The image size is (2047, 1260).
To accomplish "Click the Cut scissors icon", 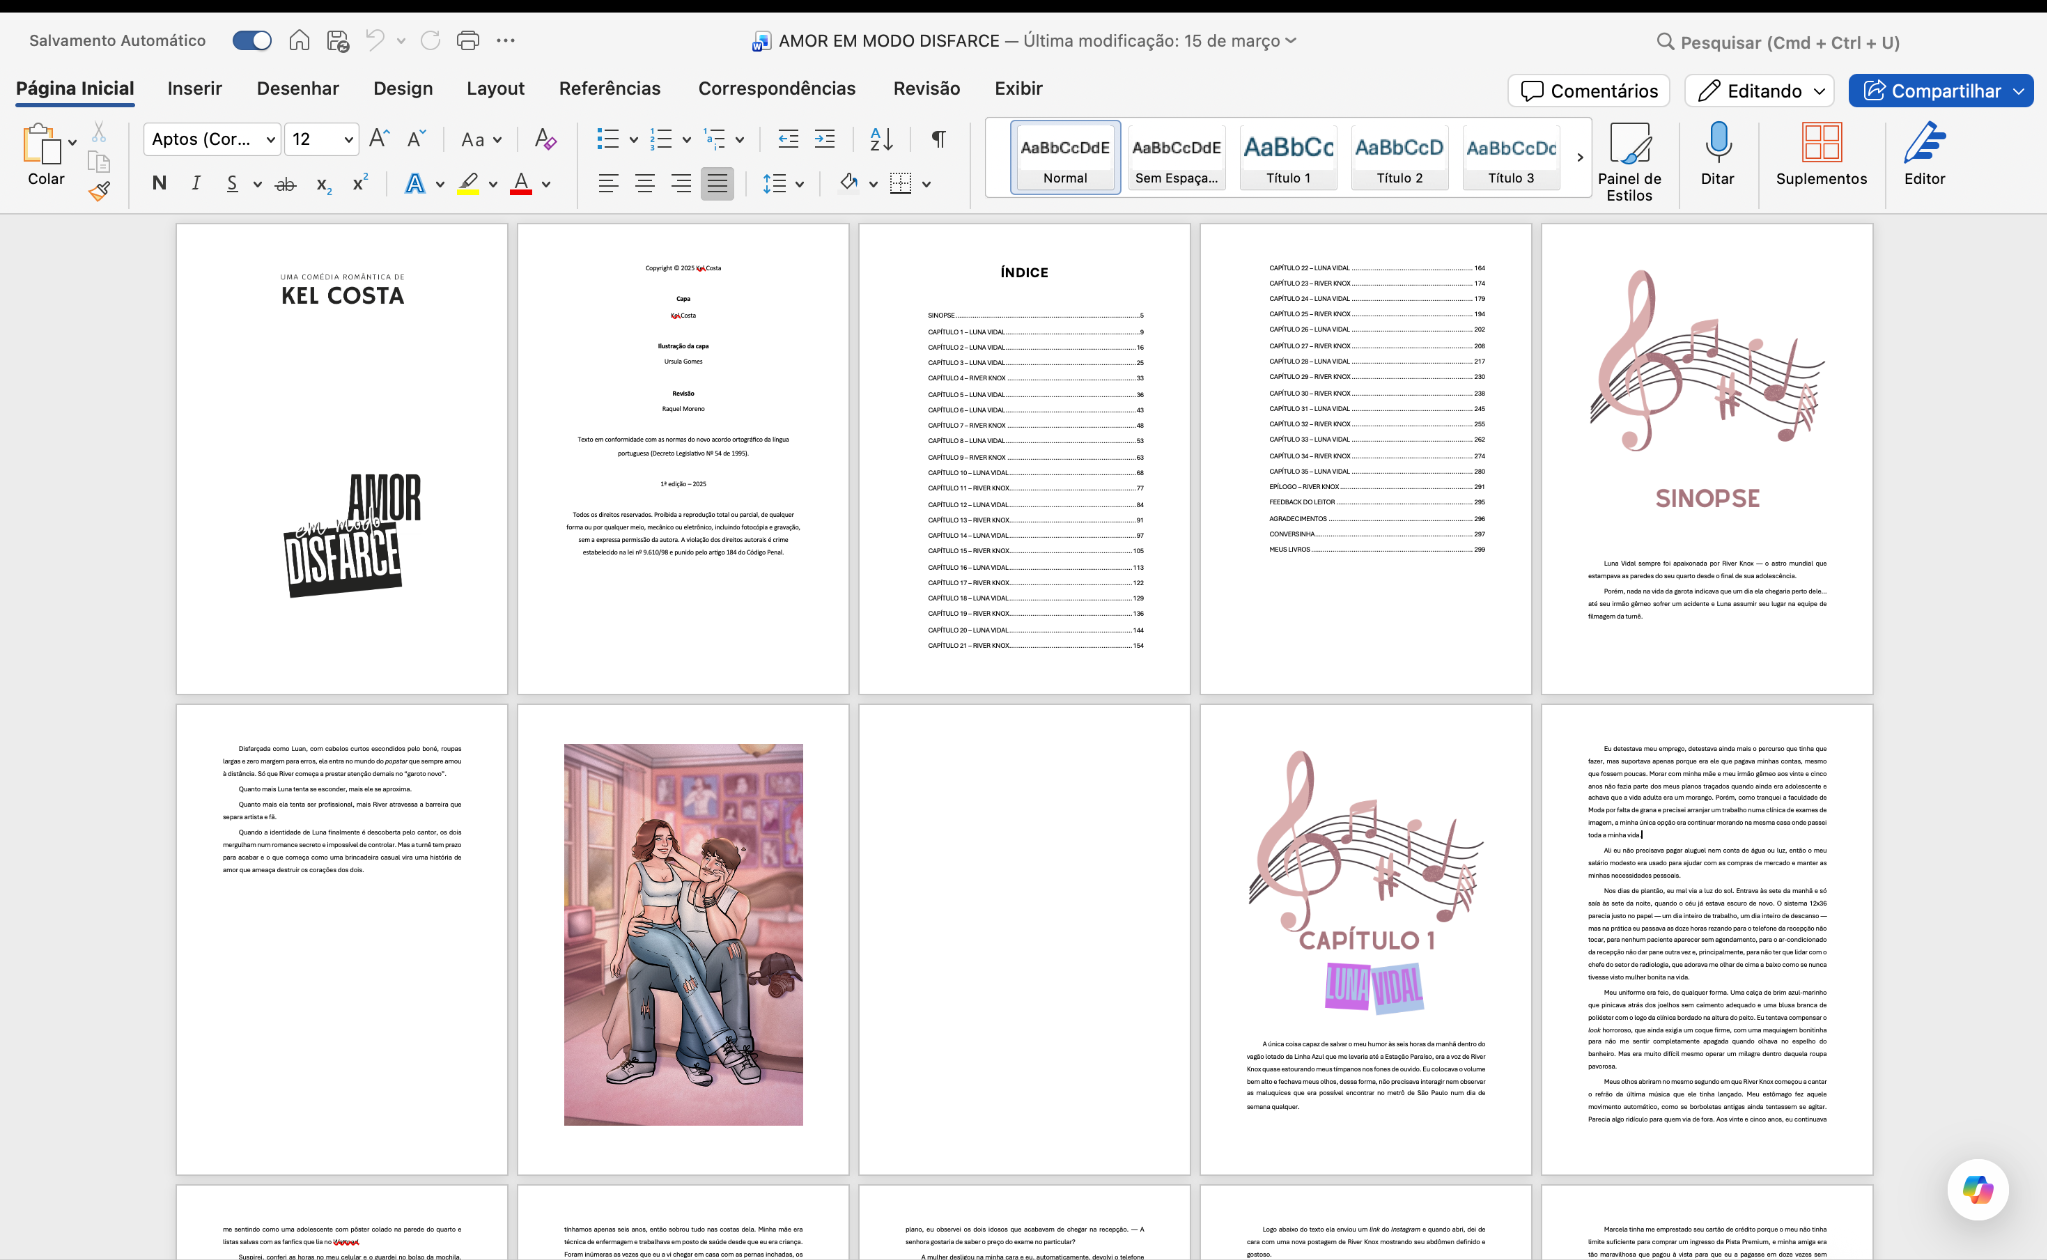I will tap(99, 132).
